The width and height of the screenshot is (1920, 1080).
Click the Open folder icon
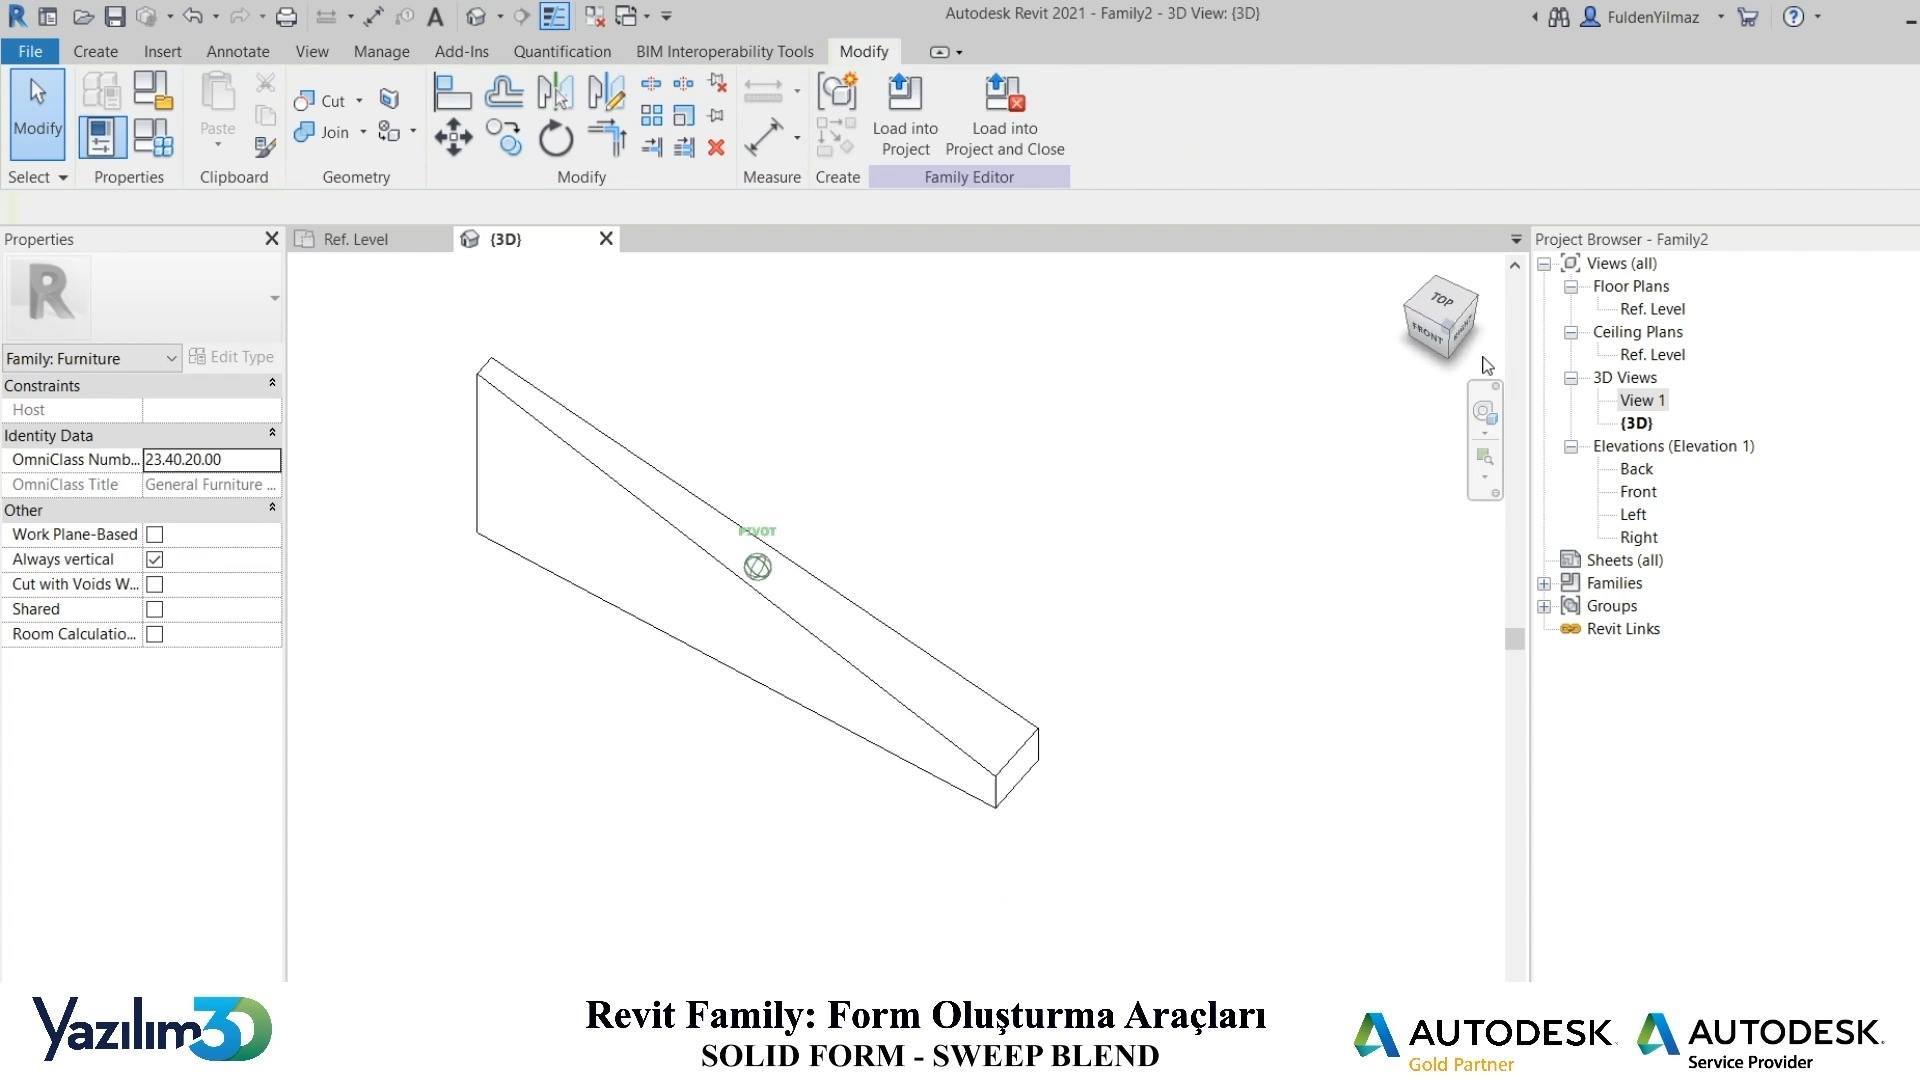[83, 16]
